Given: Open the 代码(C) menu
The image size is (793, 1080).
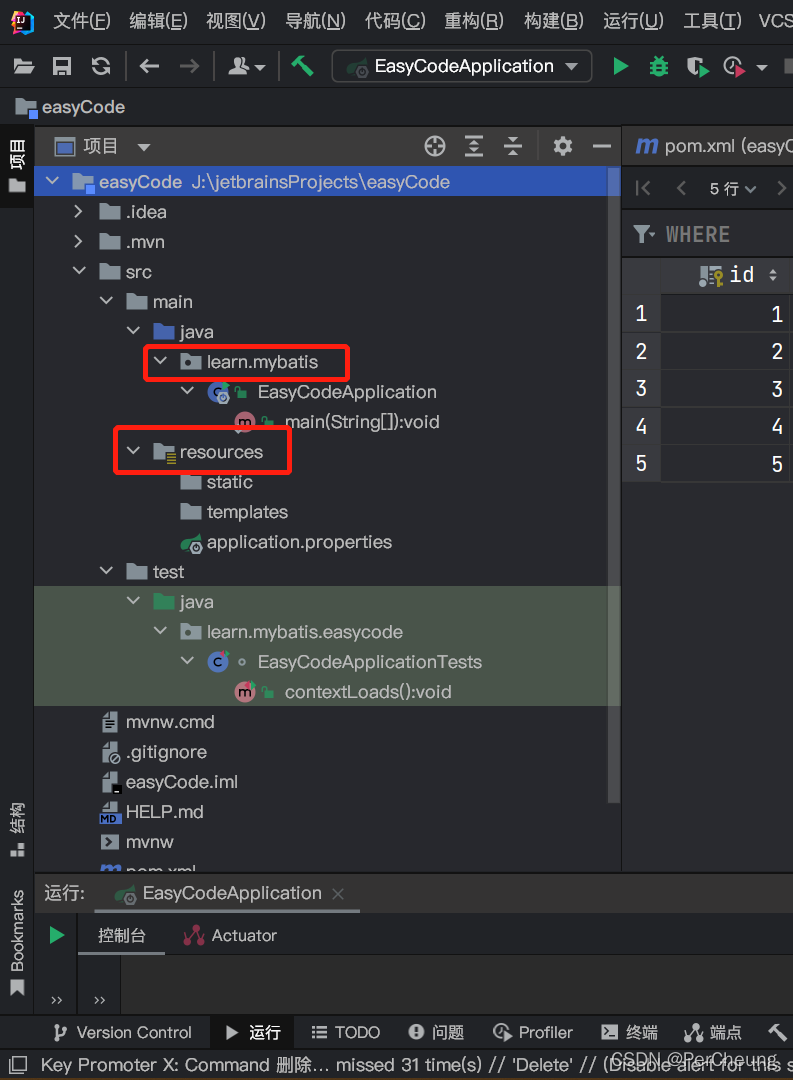Looking at the screenshot, I should click(395, 21).
